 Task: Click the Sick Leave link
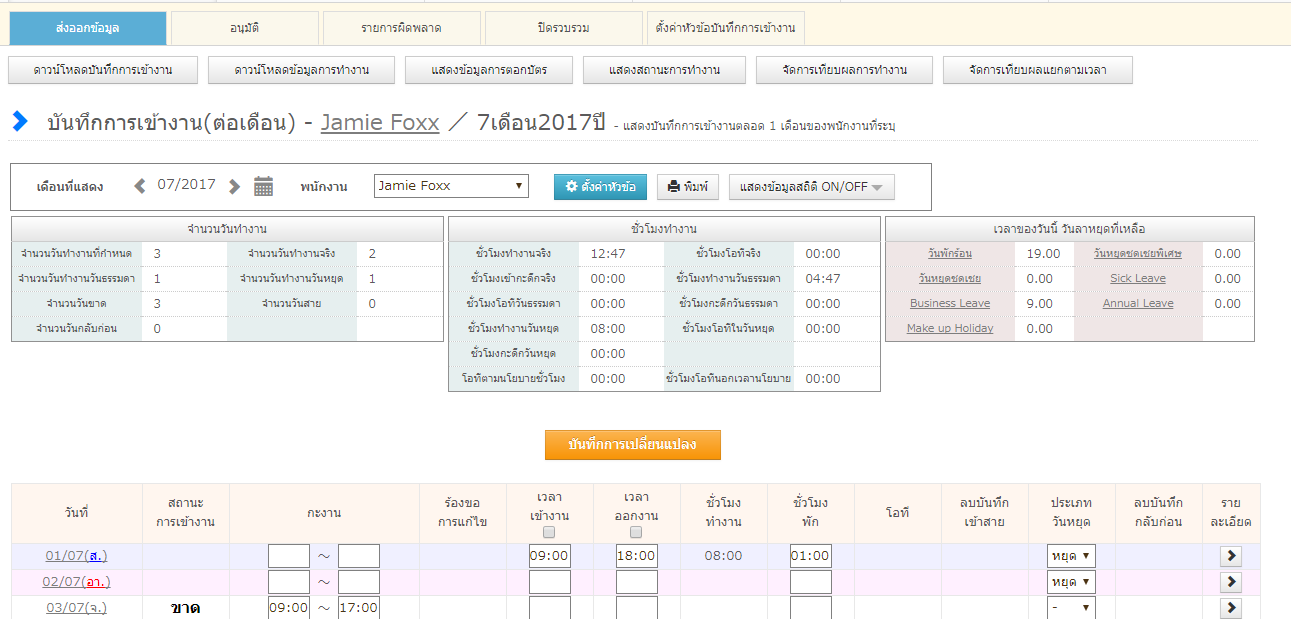pyautogui.click(x=1137, y=279)
